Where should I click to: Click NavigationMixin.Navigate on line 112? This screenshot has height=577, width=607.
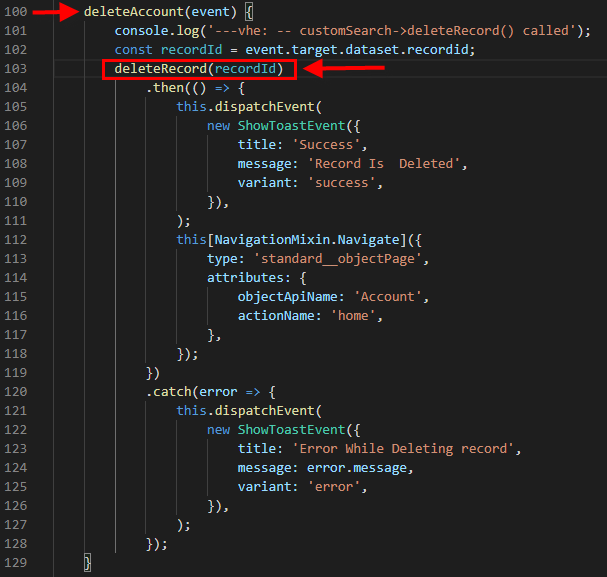307,240
